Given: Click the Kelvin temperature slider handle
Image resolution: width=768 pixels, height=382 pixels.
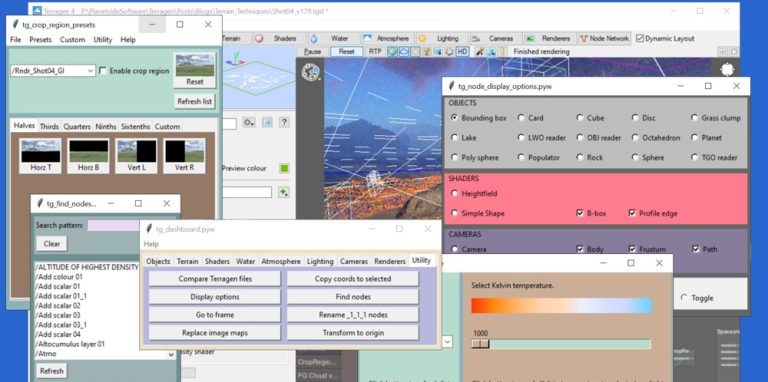Looking at the screenshot, I should 480,344.
